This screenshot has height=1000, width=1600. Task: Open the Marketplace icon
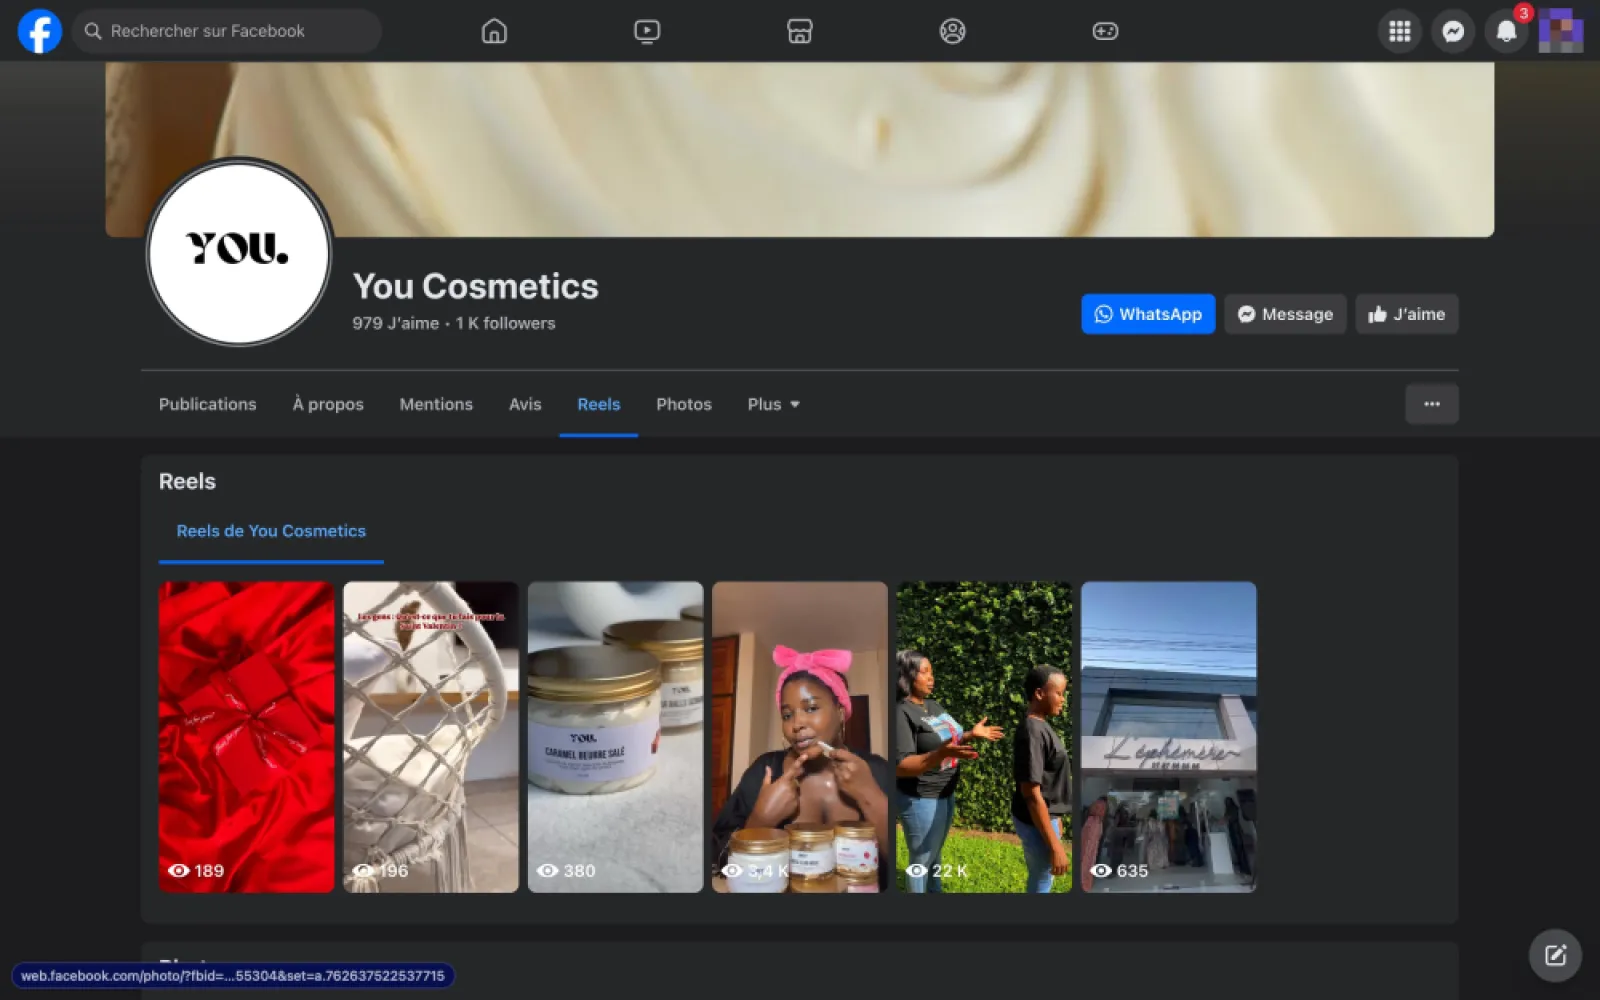click(x=799, y=31)
